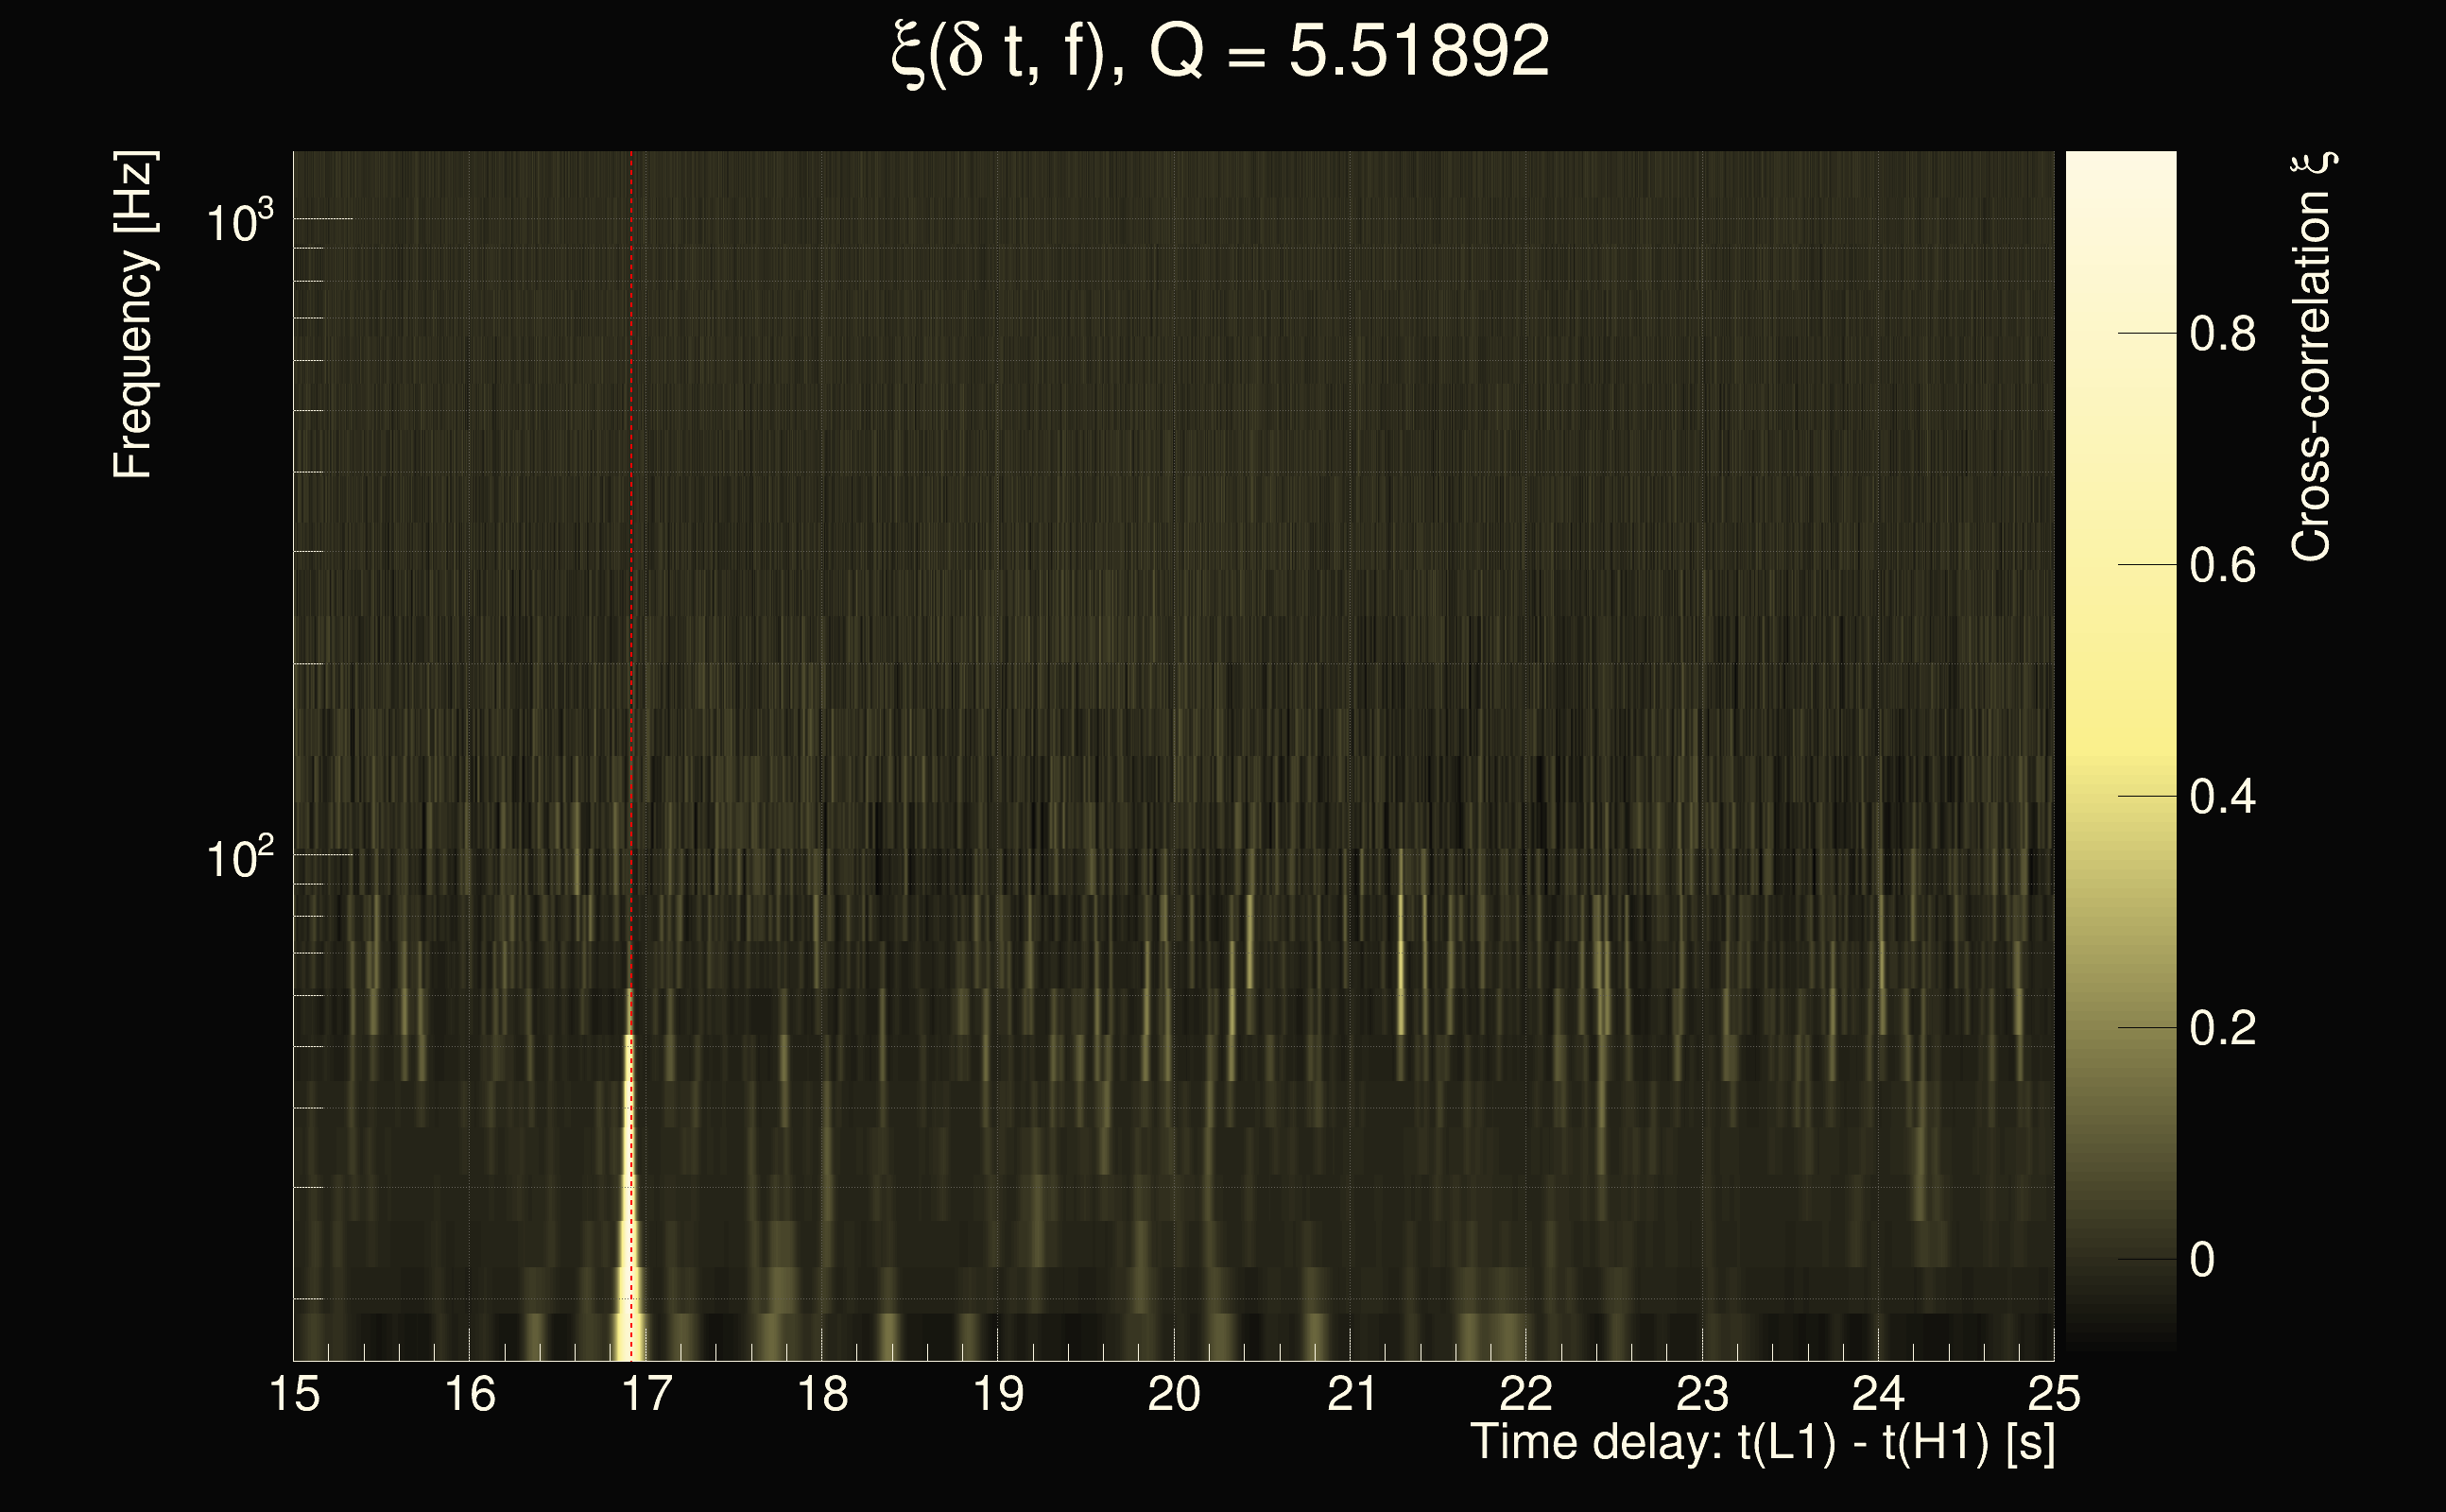Click the 10² frequency axis tick label
This screenshot has height=1512, width=2446.
(239, 858)
